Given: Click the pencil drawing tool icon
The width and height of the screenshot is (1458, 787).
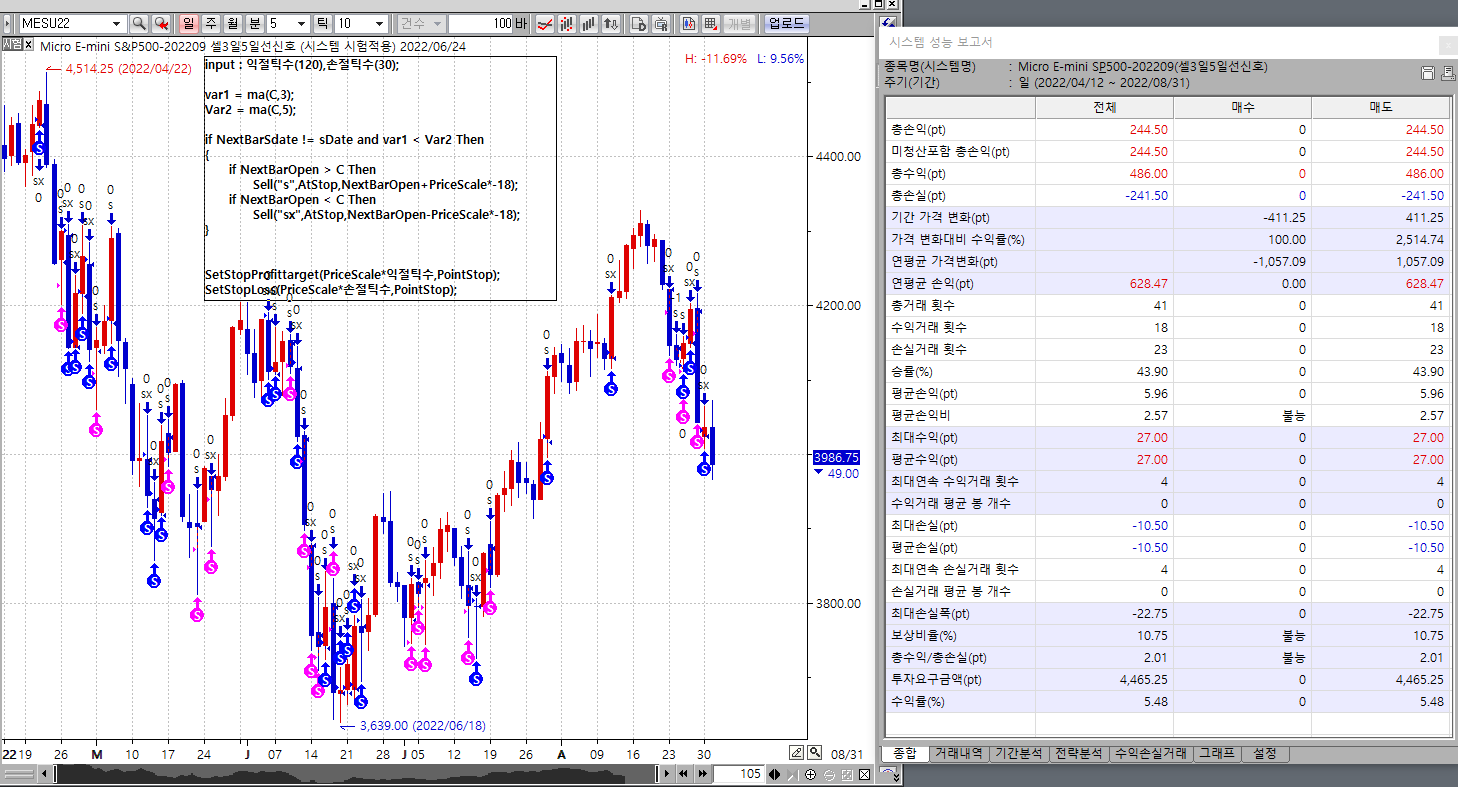Looking at the screenshot, I should 797,753.
